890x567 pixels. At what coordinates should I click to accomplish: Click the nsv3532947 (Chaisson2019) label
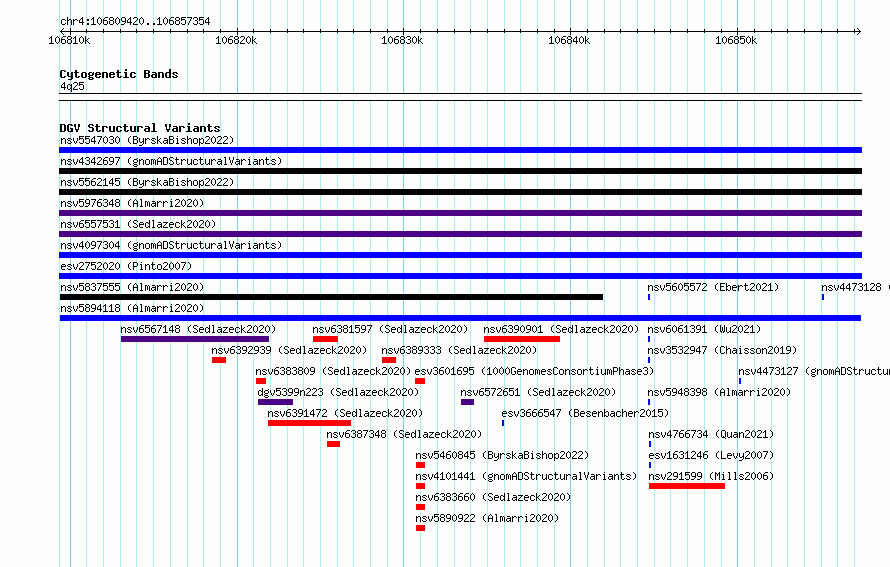tap(723, 350)
